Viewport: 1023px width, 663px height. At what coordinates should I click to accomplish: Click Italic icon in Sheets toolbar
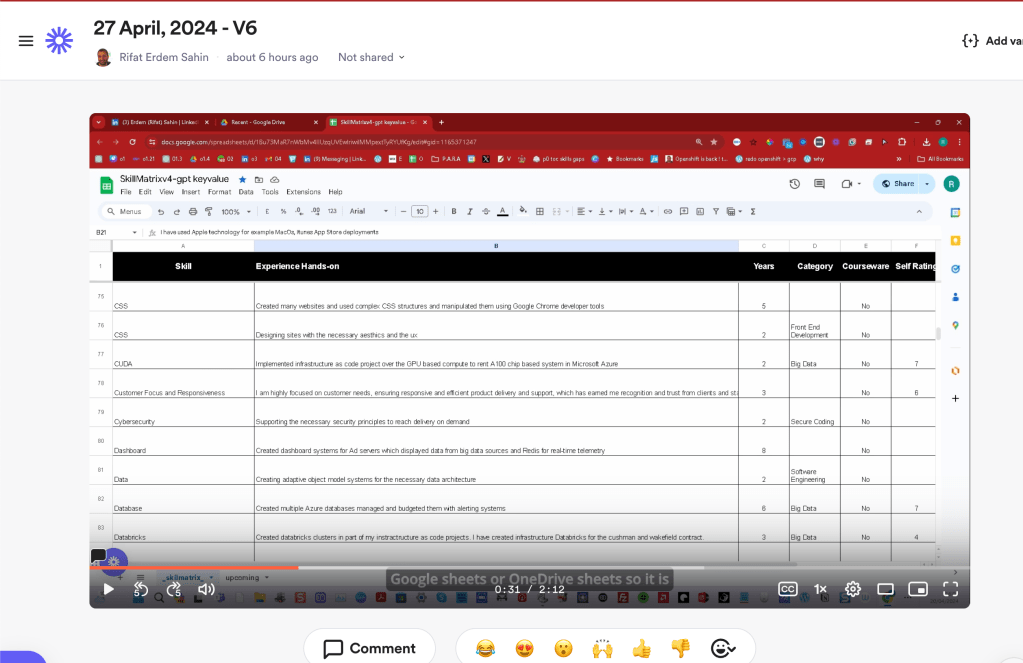pos(470,211)
